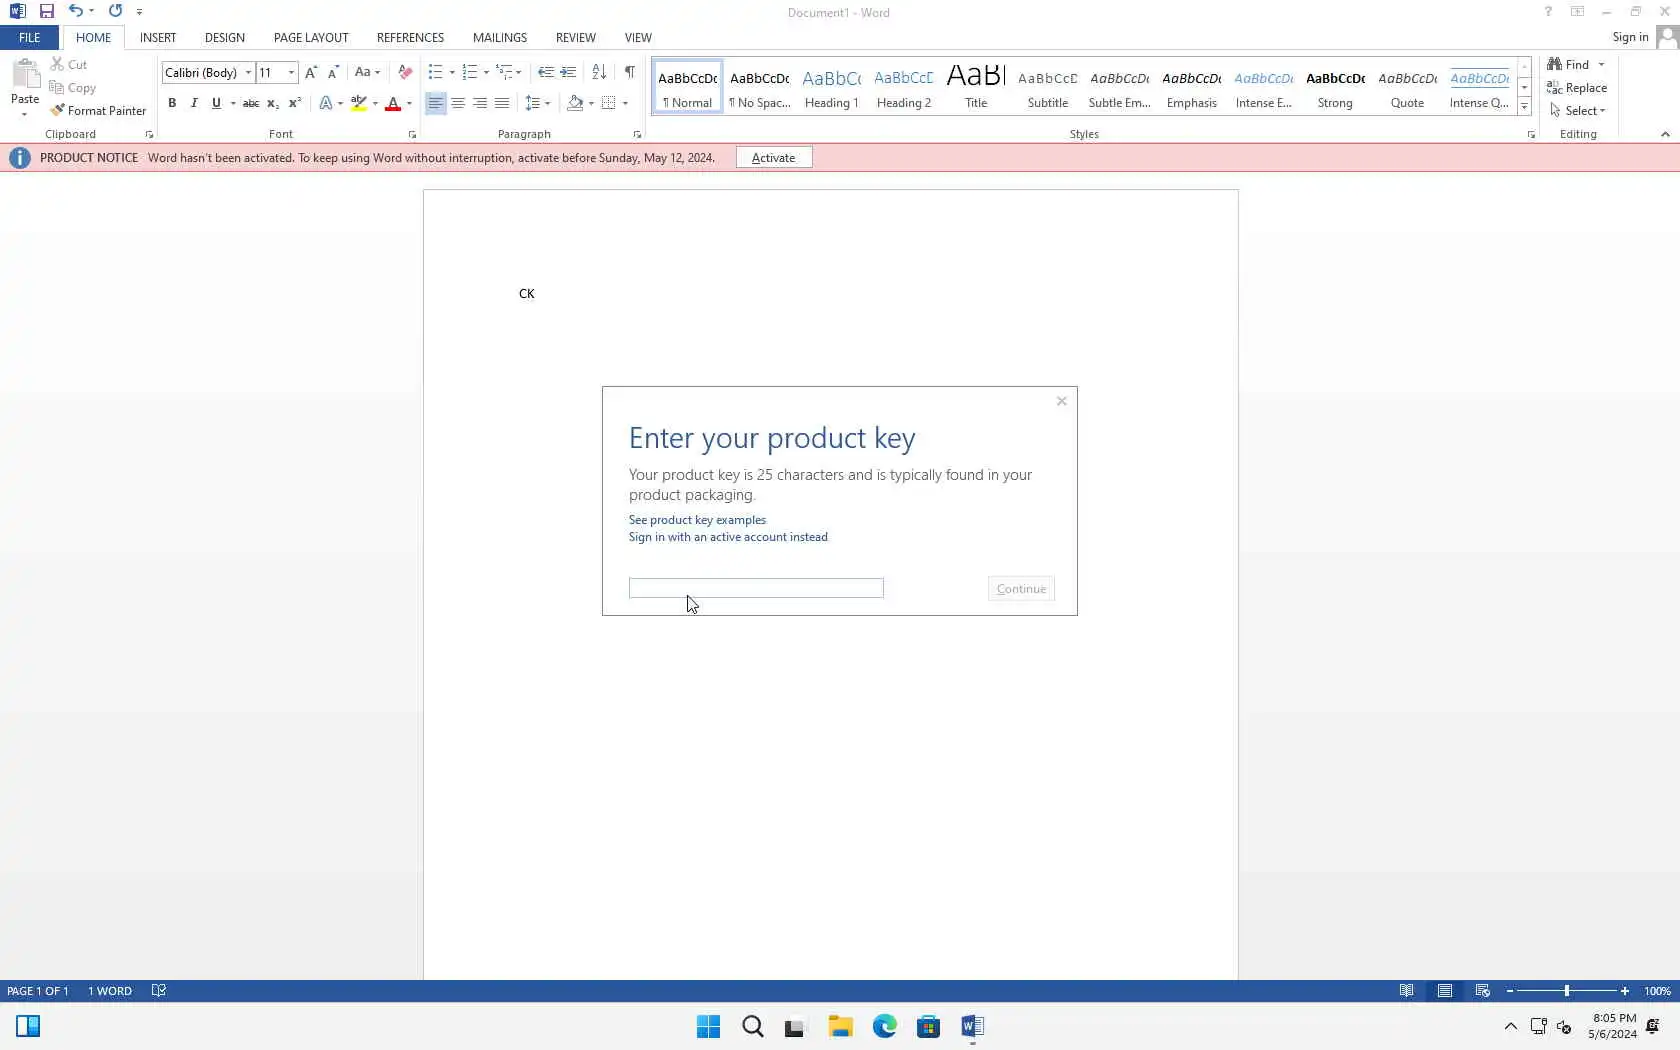
Task: Open Text Effects and Typography
Action: coord(326,103)
